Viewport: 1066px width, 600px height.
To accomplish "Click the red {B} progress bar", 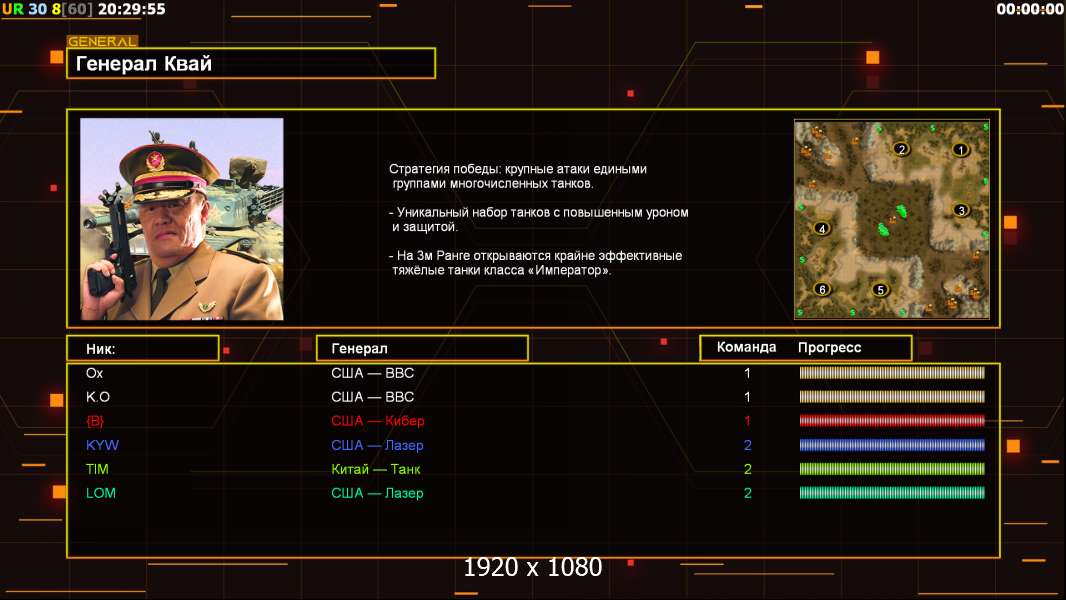I will pos(892,421).
